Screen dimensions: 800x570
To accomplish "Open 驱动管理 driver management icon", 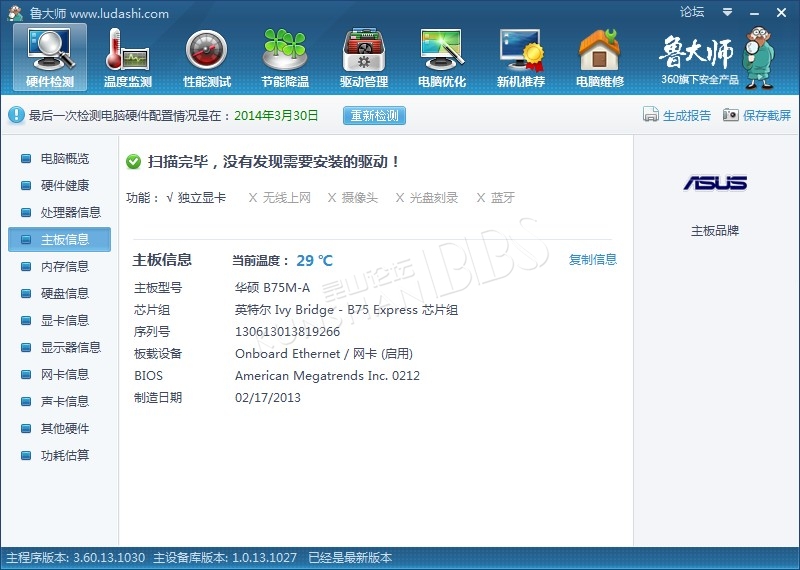I will (364, 57).
